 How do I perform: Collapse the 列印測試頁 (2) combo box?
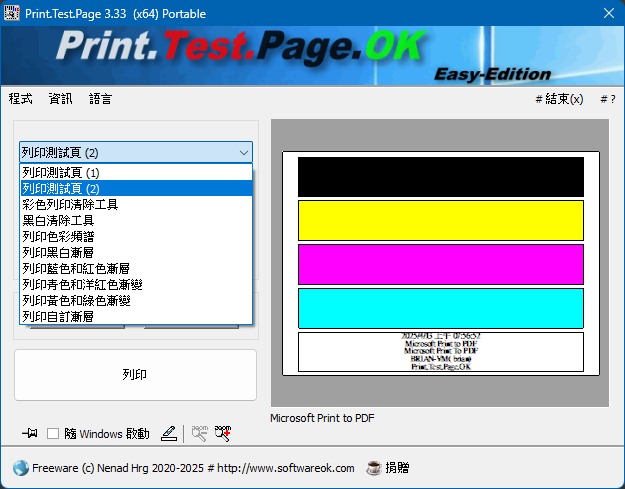click(x=244, y=153)
